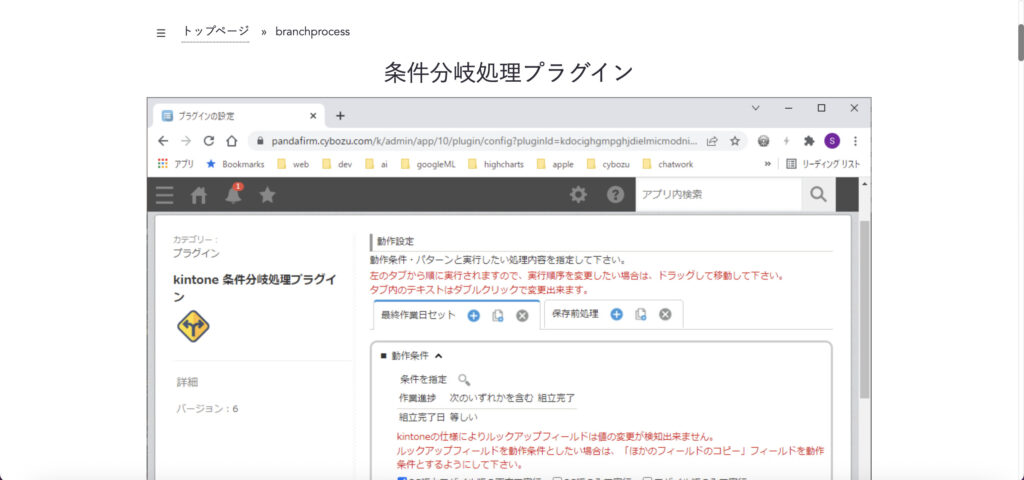1024x480 pixels.
Task: Delete the 最終作業日セット tab with x icon
Action: [x=522, y=315]
